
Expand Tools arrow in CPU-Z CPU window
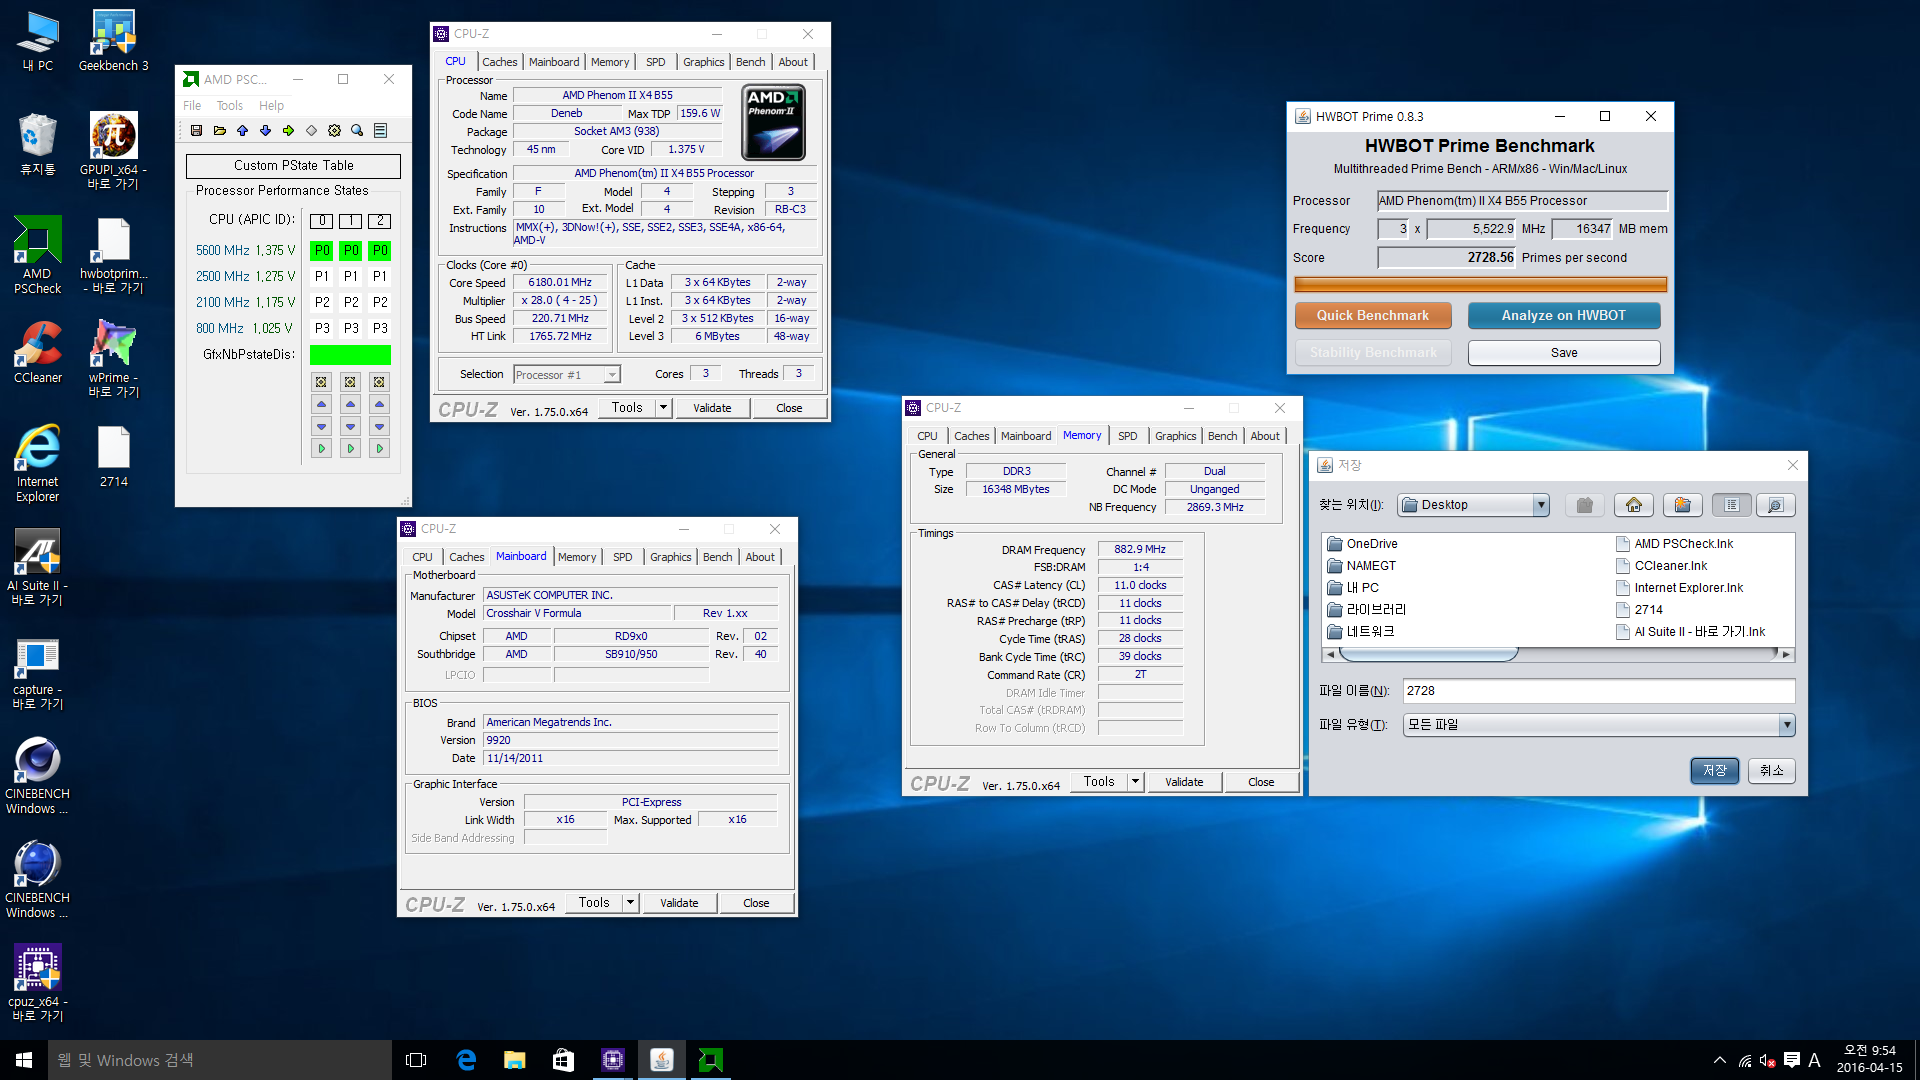coord(662,407)
